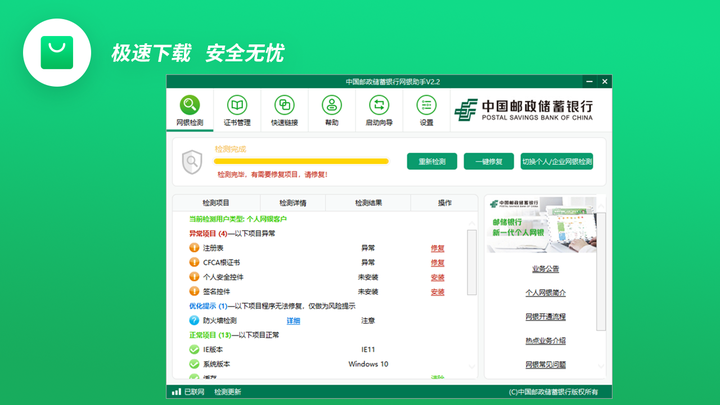The width and height of the screenshot is (720, 405).
Task: Click the results list scroll-down arrow
Action: [x=472, y=366]
